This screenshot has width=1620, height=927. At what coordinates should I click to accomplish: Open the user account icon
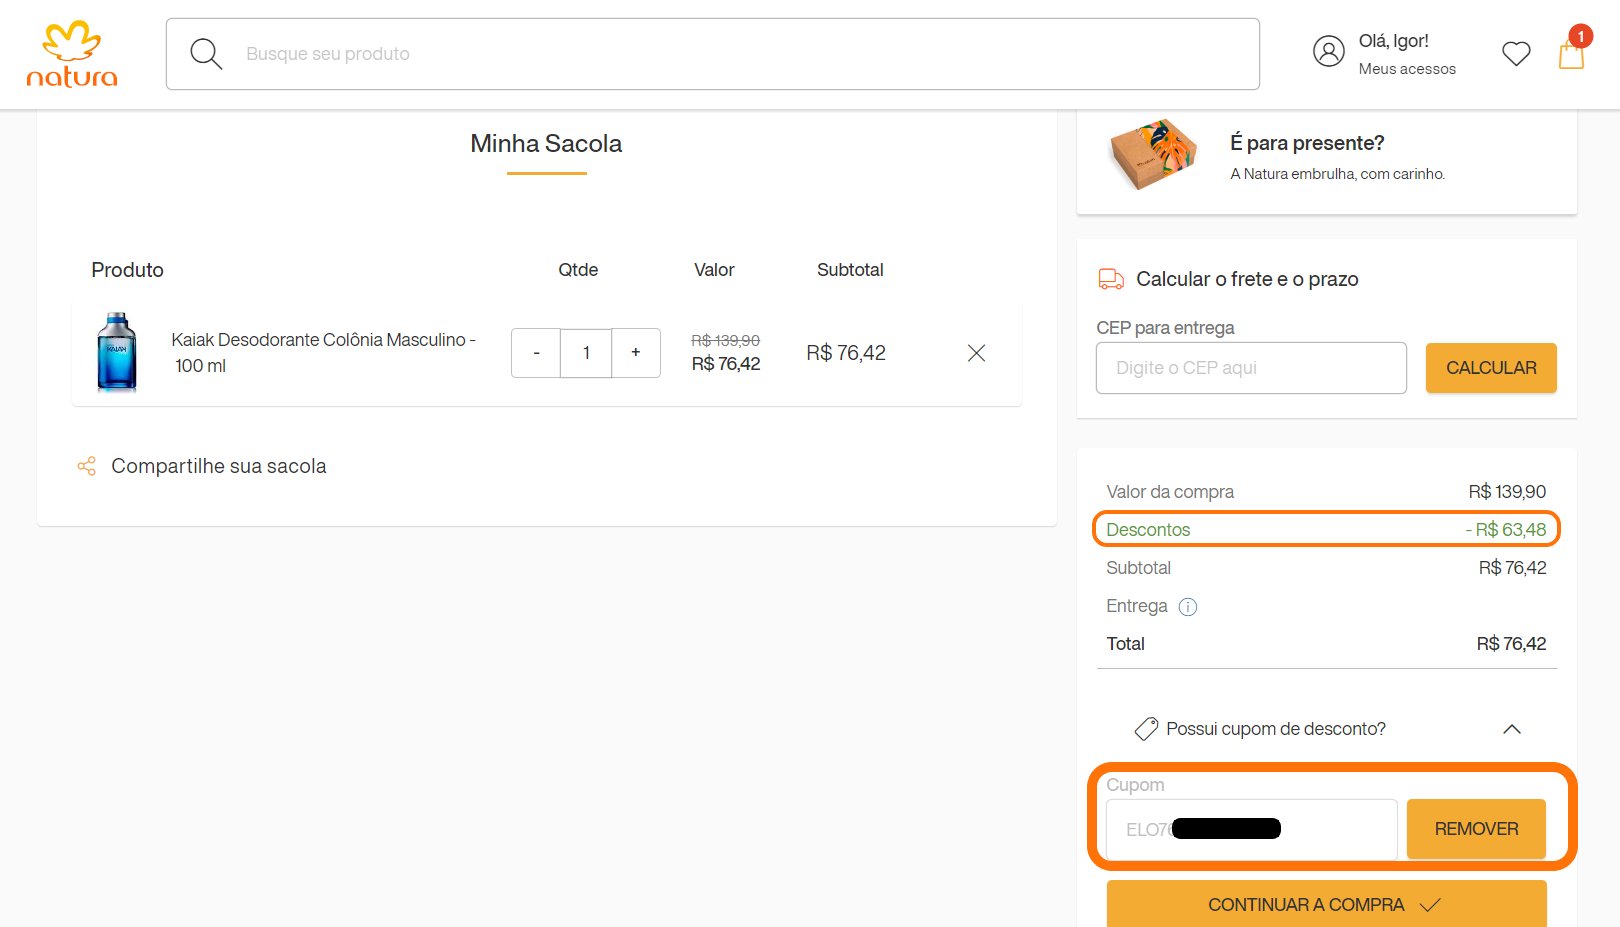click(1328, 51)
